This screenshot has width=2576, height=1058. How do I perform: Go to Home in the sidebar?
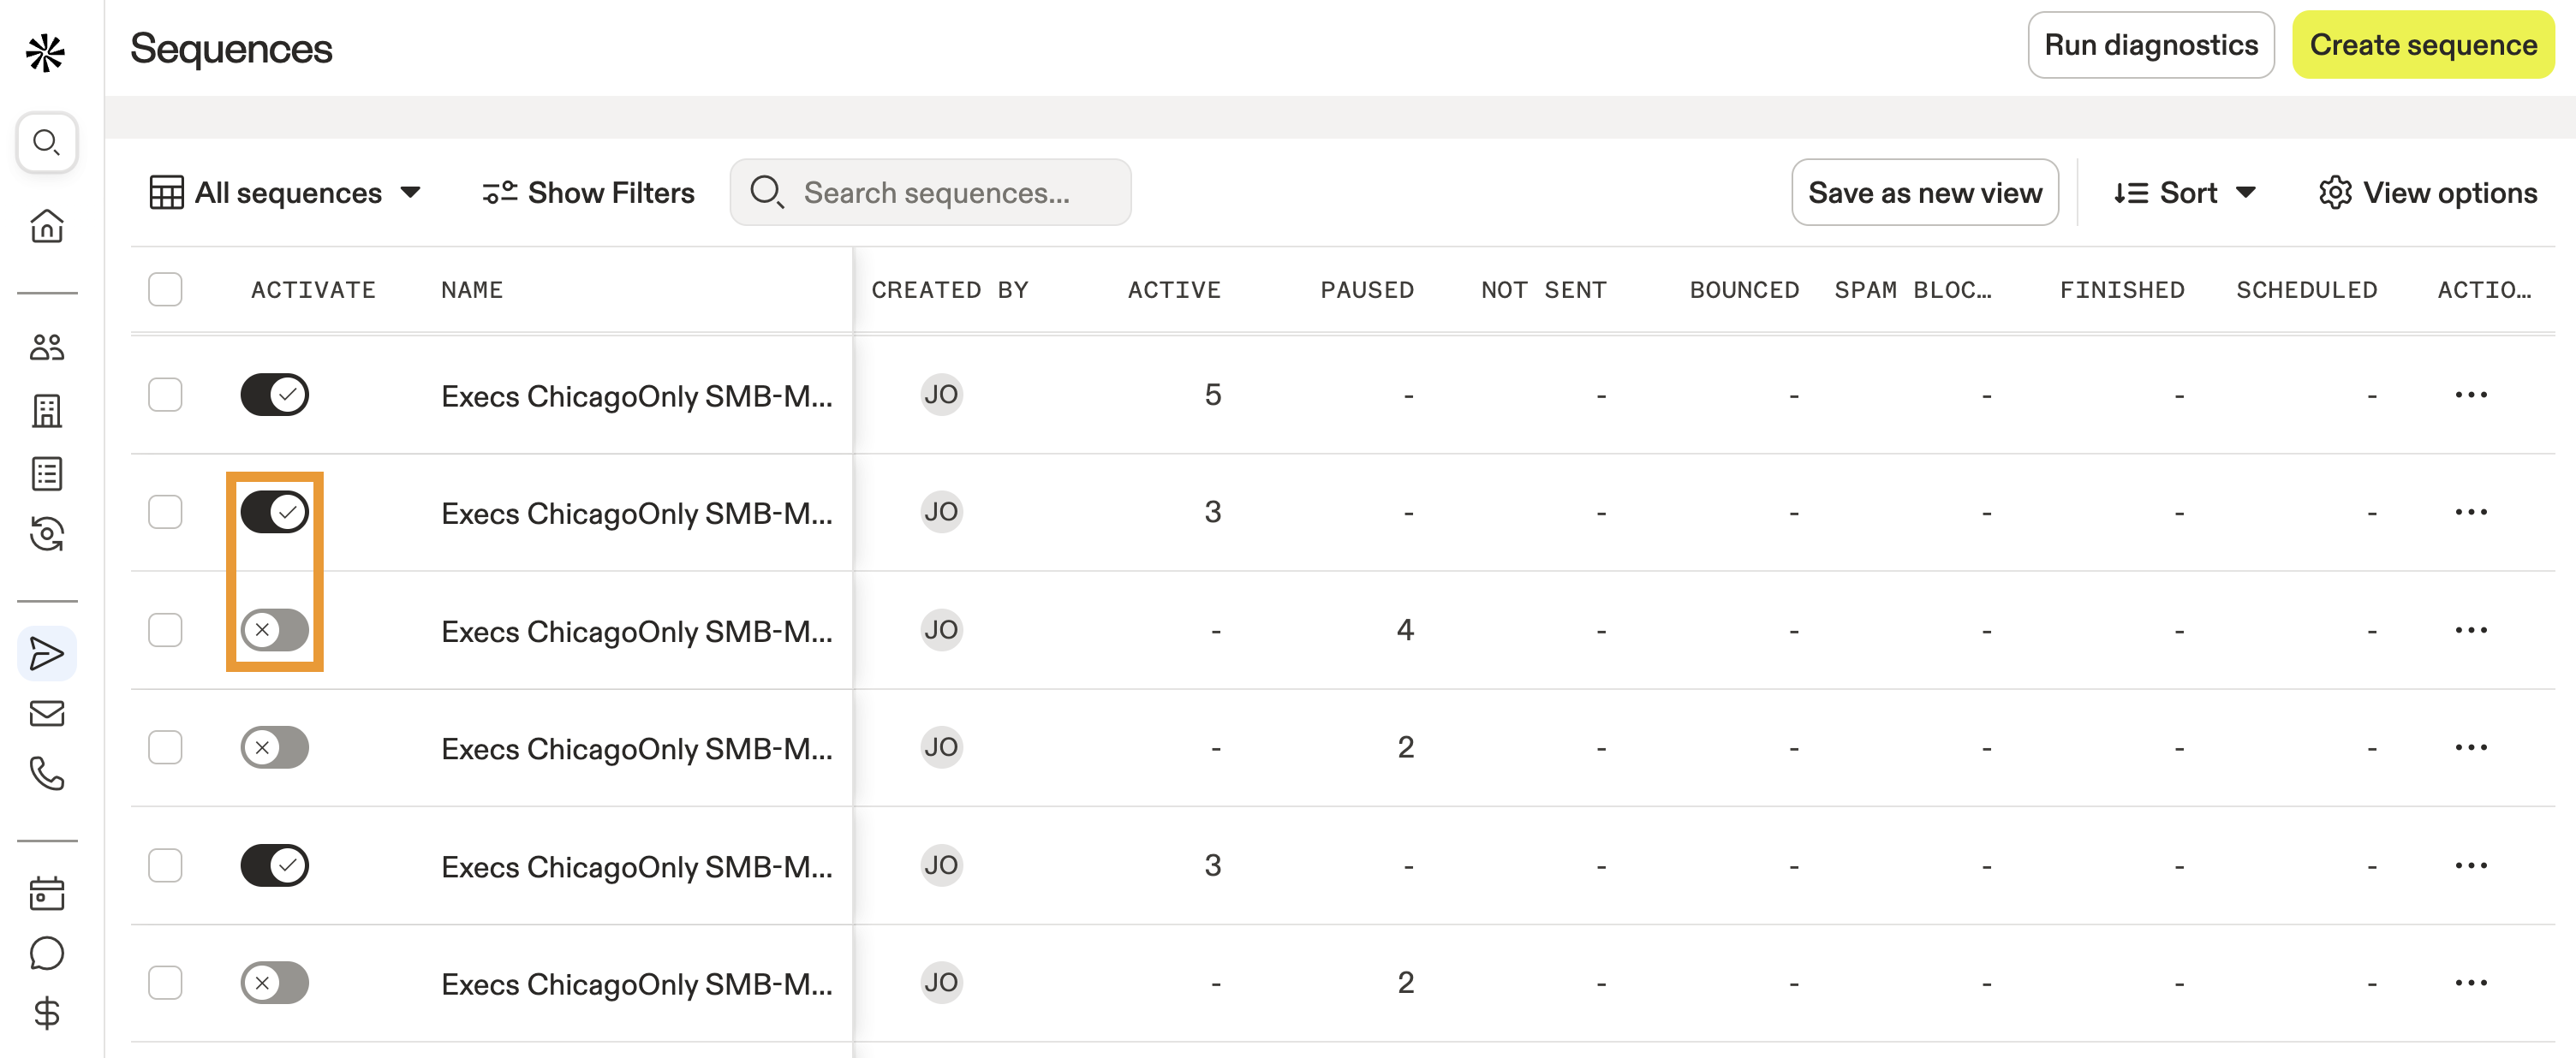tap(46, 225)
